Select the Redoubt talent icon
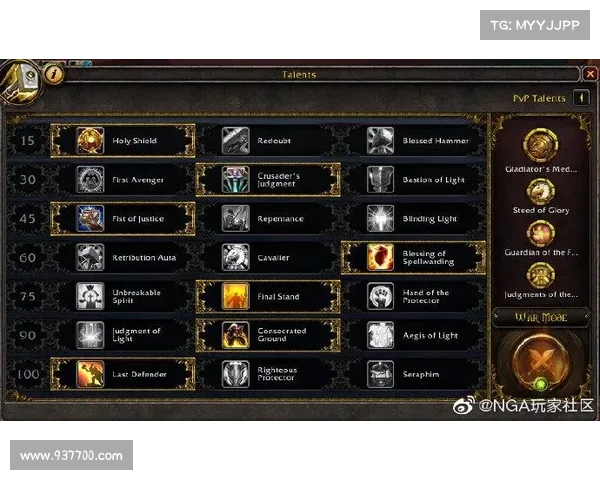The width and height of the screenshot is (600, 480). click(x=235, y=141)
